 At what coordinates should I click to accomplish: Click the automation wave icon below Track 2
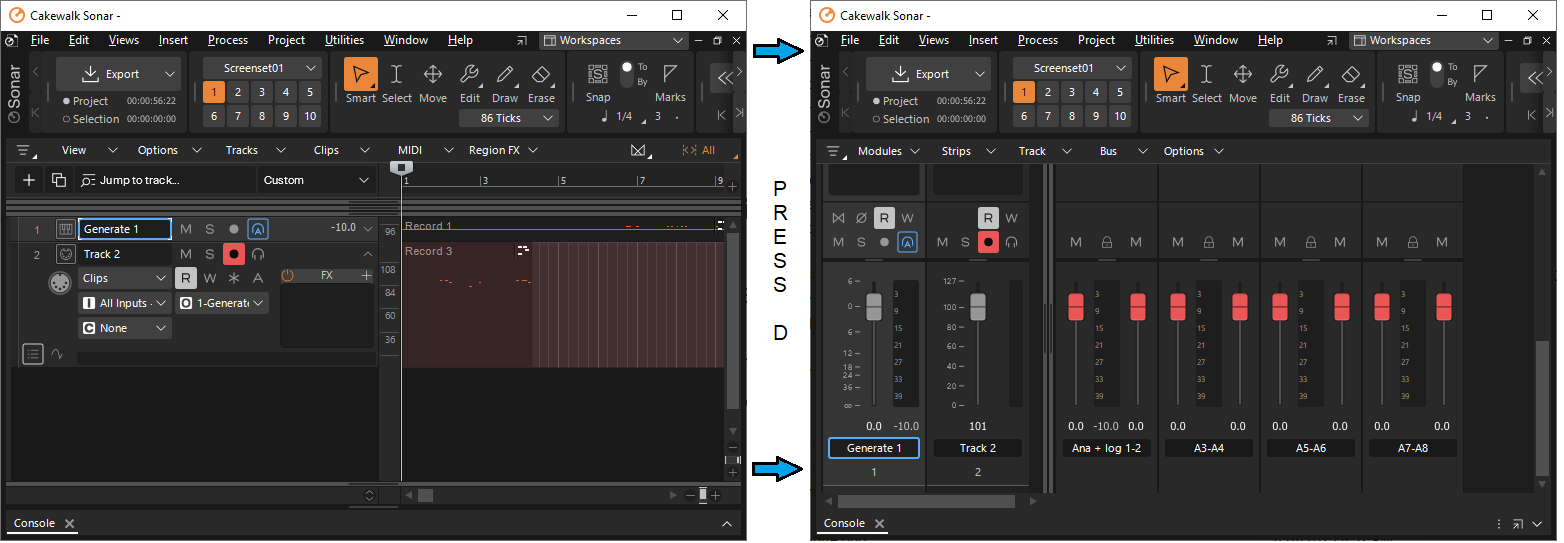[57, 353]
